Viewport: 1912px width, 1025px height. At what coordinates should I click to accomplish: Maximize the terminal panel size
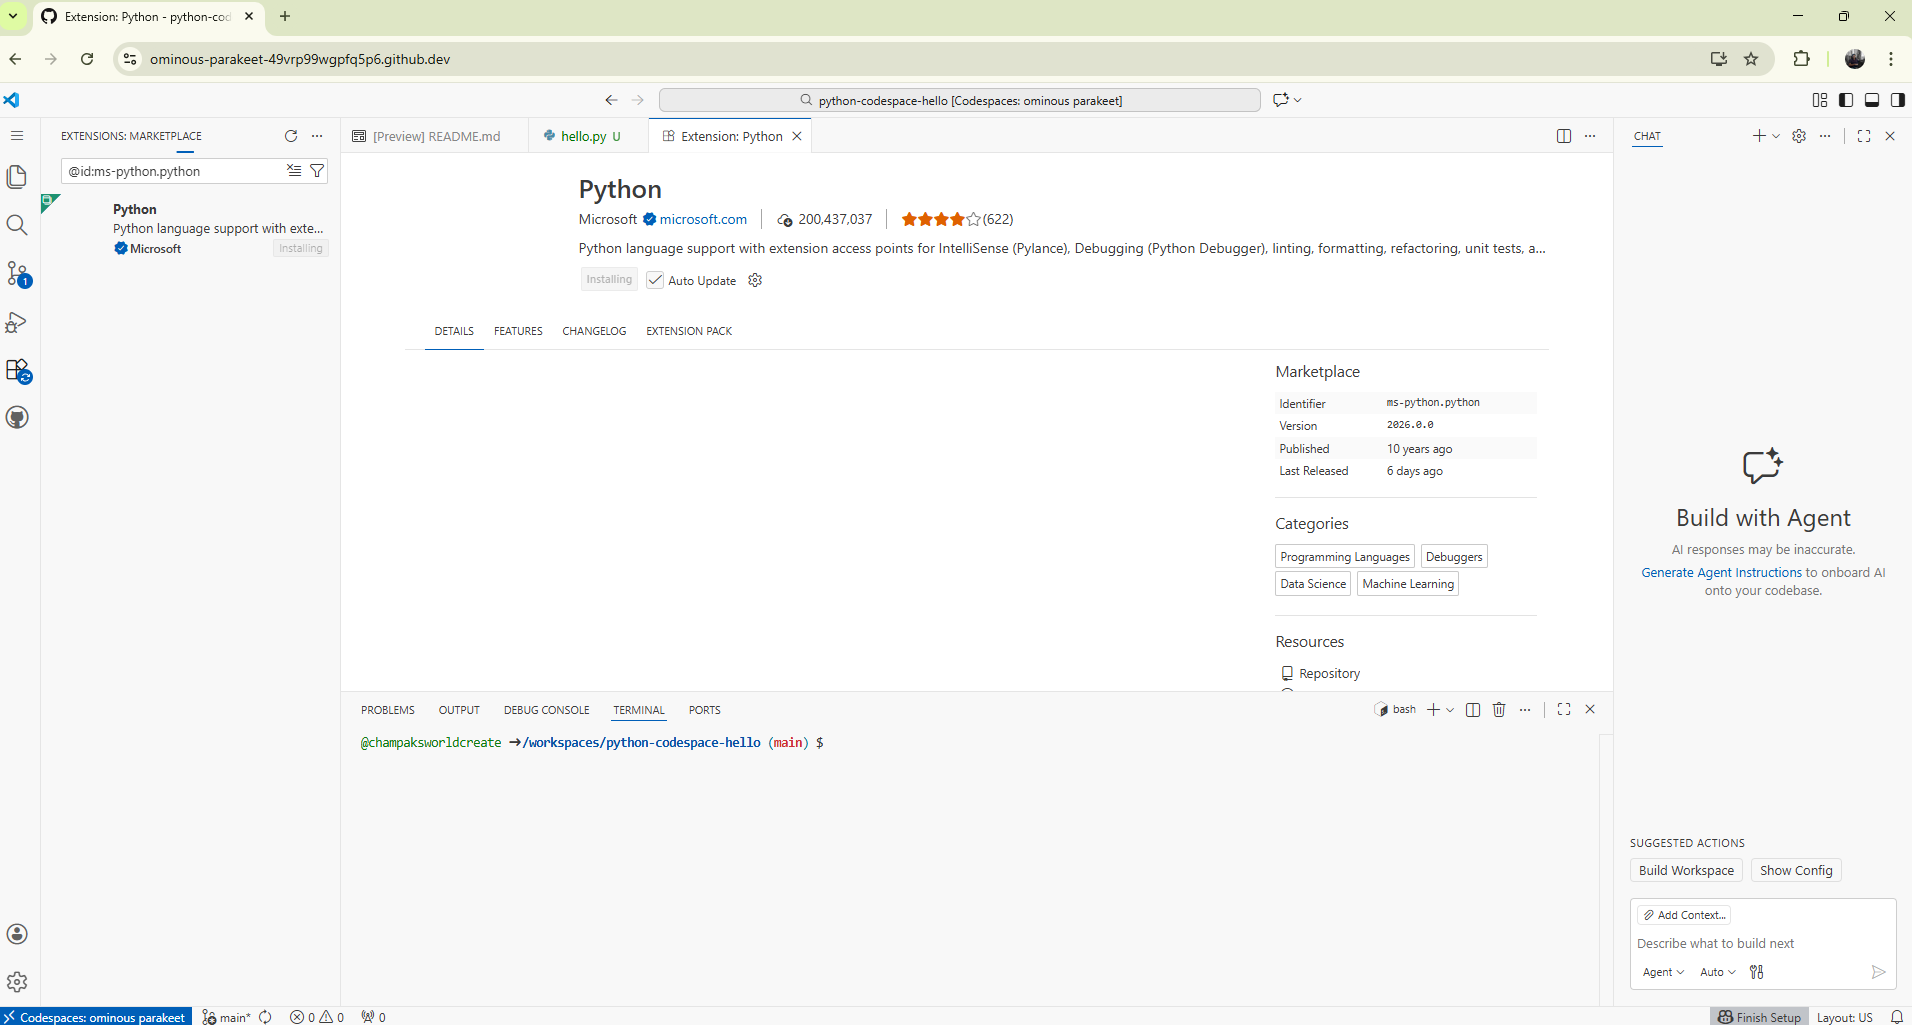click(1564, 710)
